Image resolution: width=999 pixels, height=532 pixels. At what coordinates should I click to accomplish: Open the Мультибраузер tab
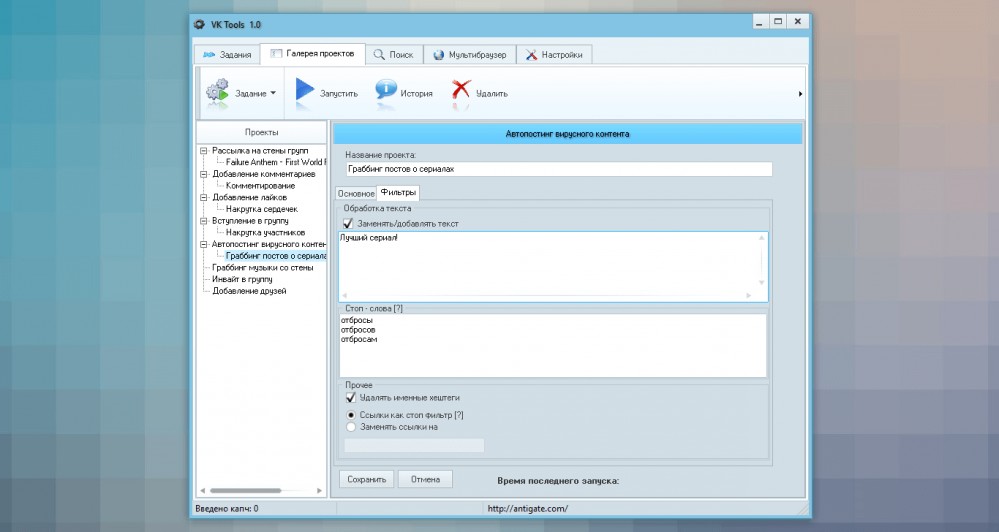pos(470,55)
